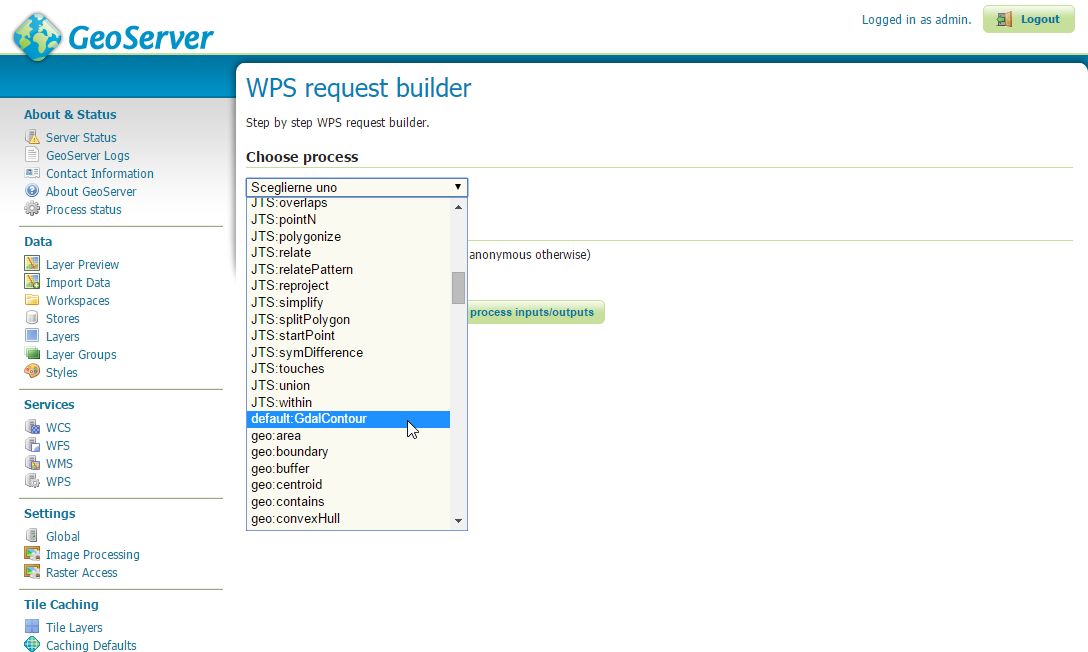This screenshot has width=1088, height=652.
Task: Open the Choose process combo box
Action: click(x=356, y=187)
